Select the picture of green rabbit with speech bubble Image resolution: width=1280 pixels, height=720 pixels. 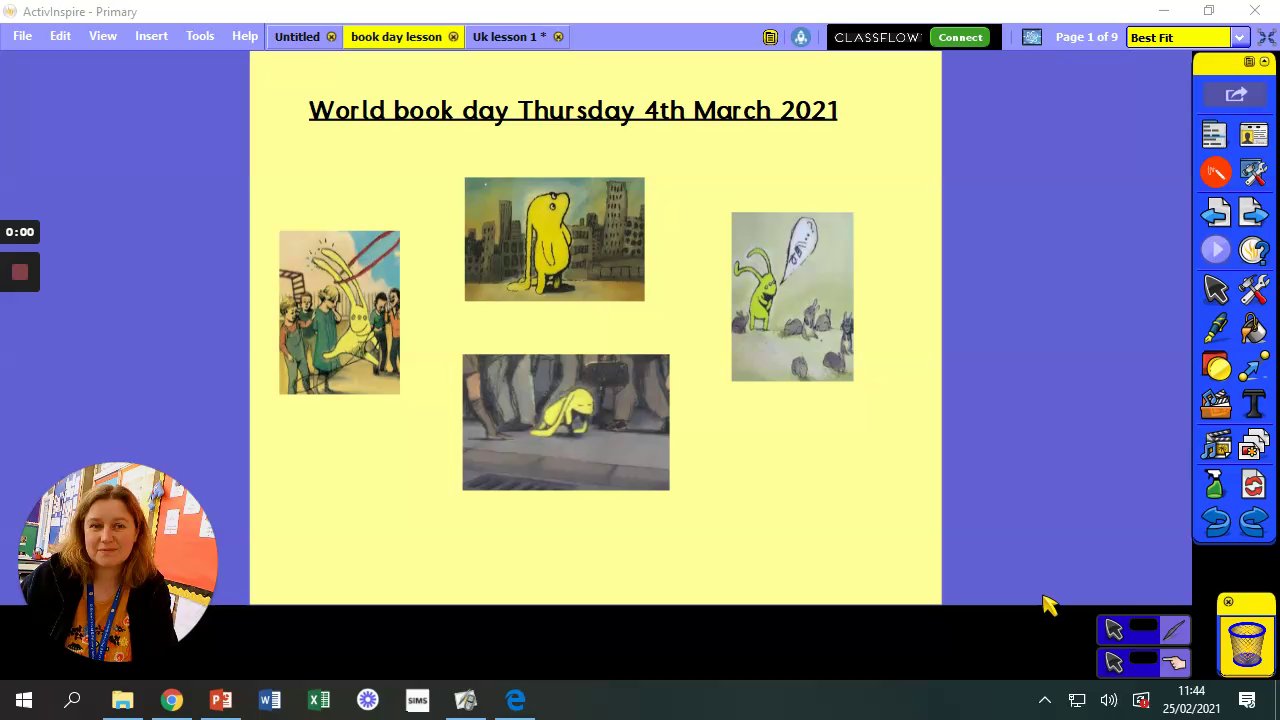(x=792, y=296)
